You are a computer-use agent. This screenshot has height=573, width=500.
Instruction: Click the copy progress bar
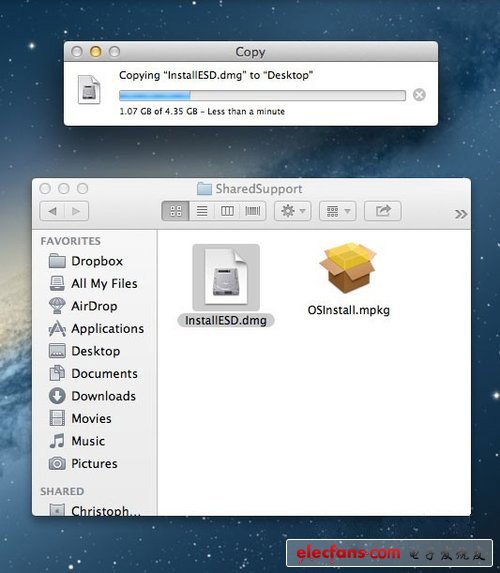point(262,96)
